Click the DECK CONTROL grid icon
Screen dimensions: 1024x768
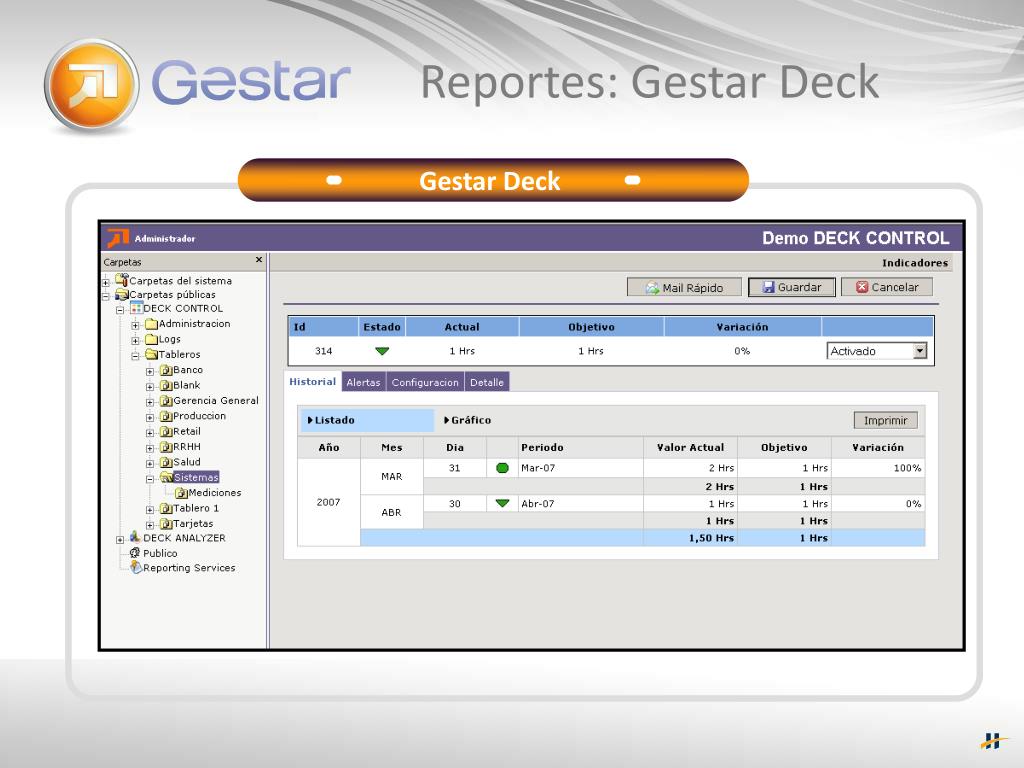pyautogui.click(x=136, y=308)
